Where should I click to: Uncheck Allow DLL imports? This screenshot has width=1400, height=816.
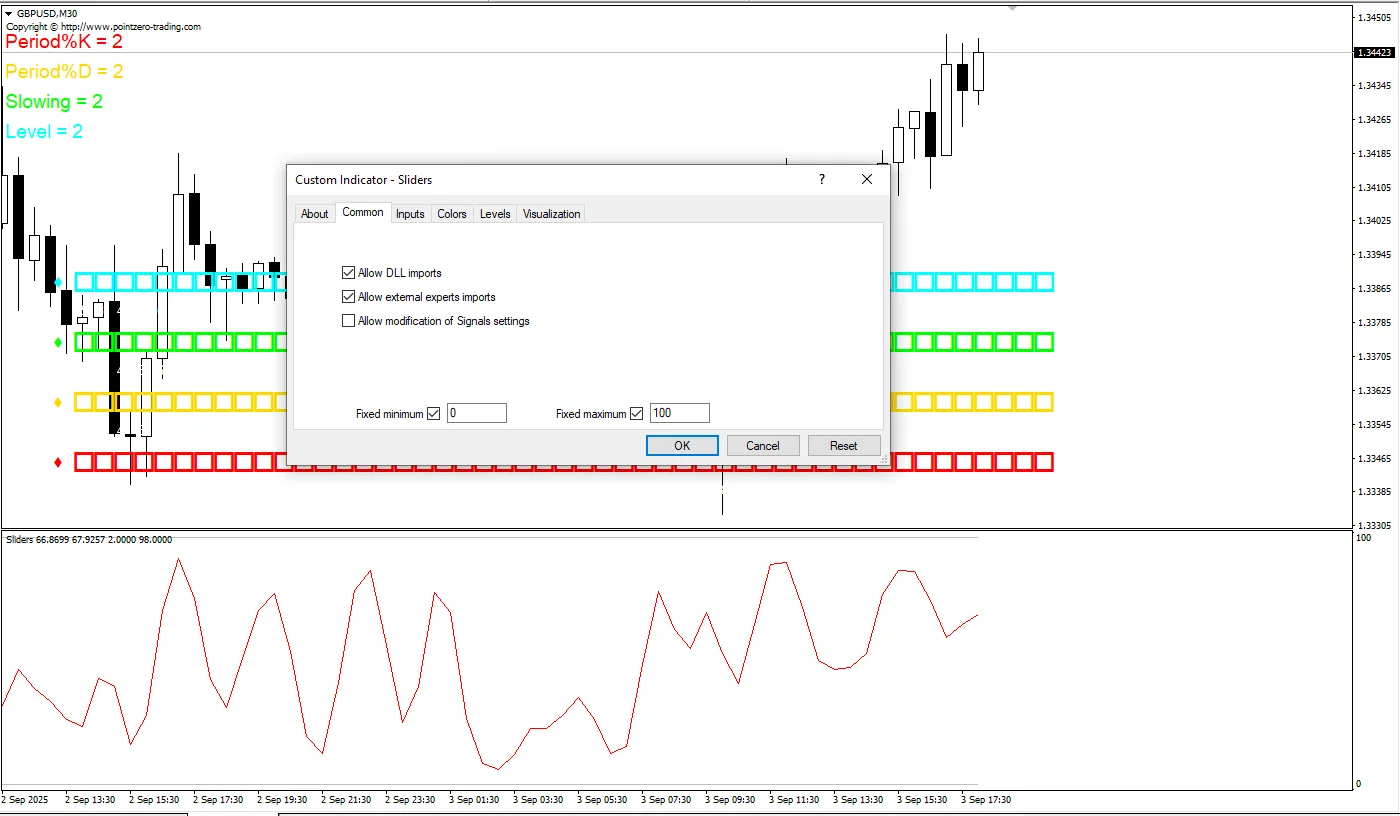(349, 273)
